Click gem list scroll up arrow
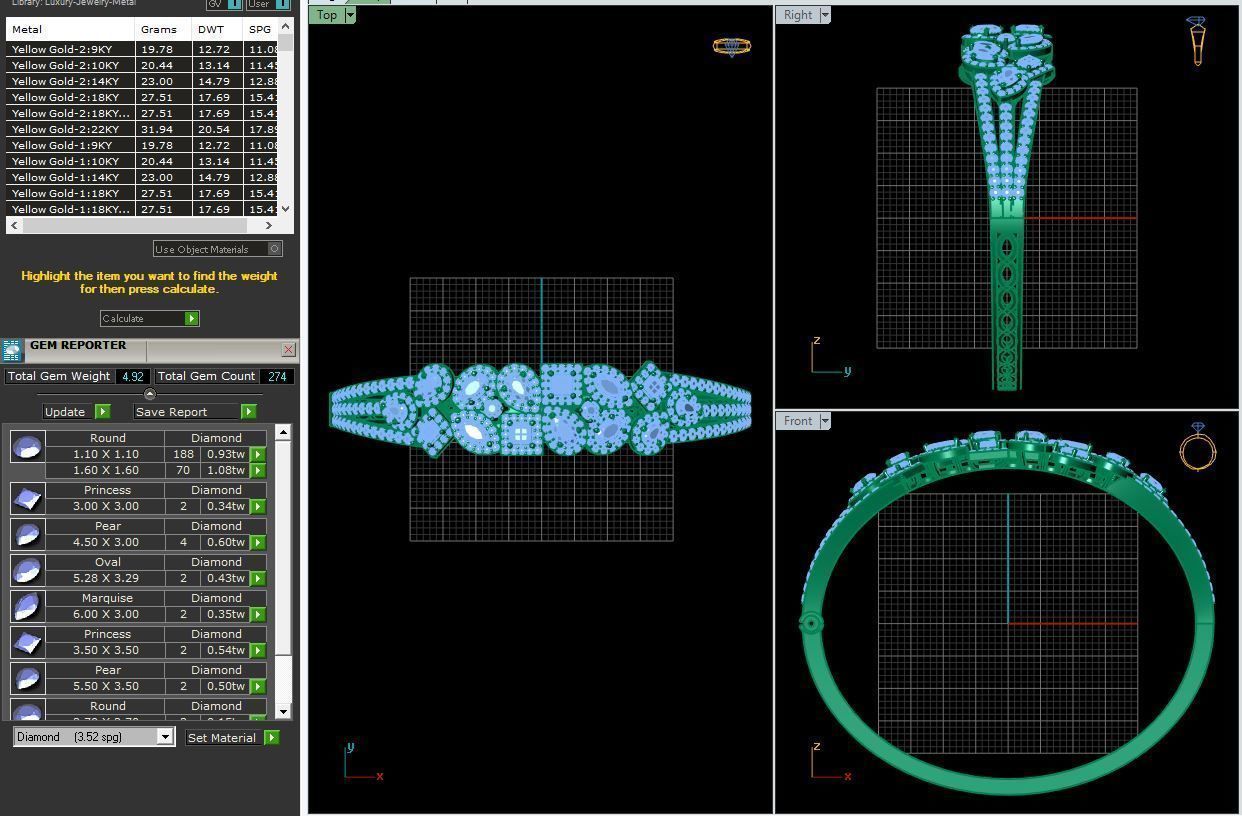The width and height of the screenshot is (1242, 816). [283, 432]
